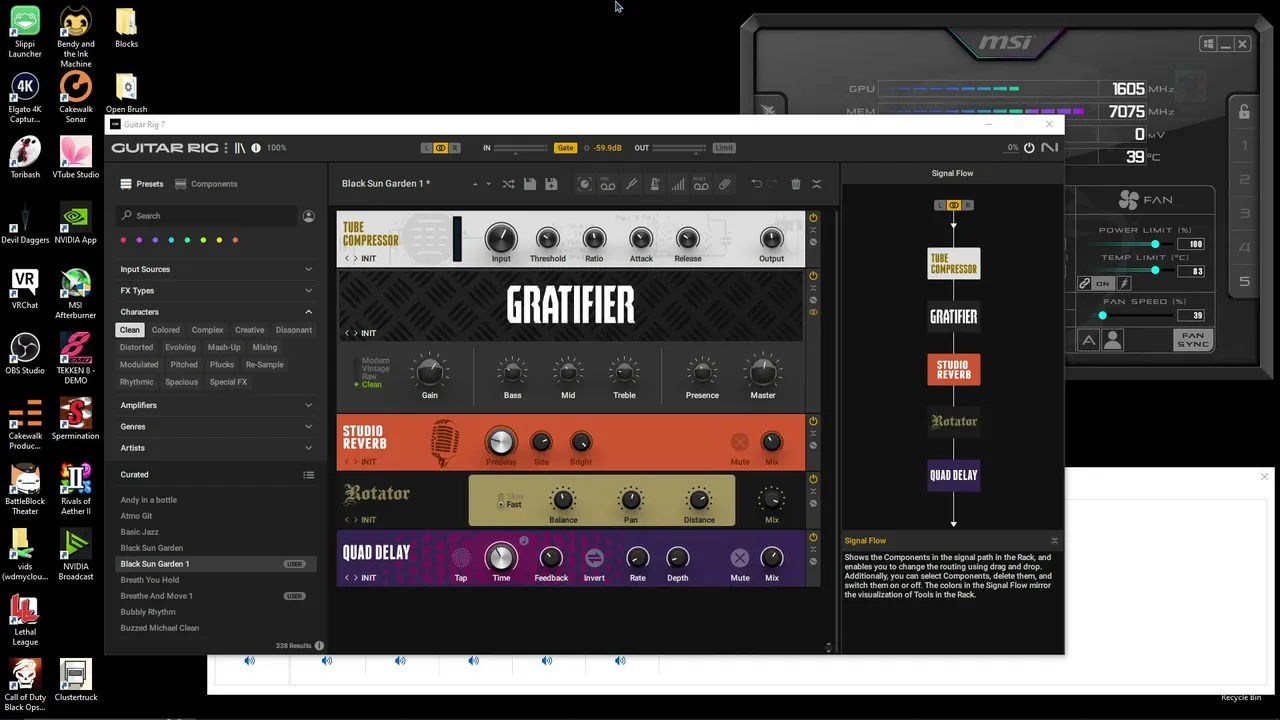This screenshot has width=1280, height=720.
Task: Undo the last change in Guitar Rig
Action: 756,184
